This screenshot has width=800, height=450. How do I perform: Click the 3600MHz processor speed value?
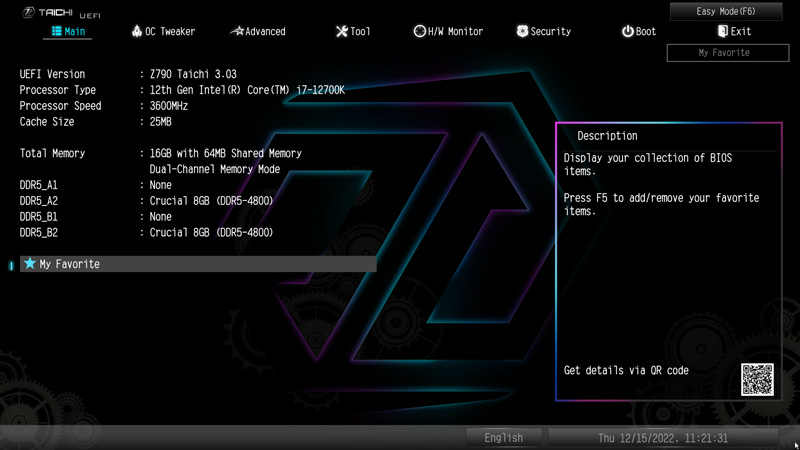coord(168,106)
